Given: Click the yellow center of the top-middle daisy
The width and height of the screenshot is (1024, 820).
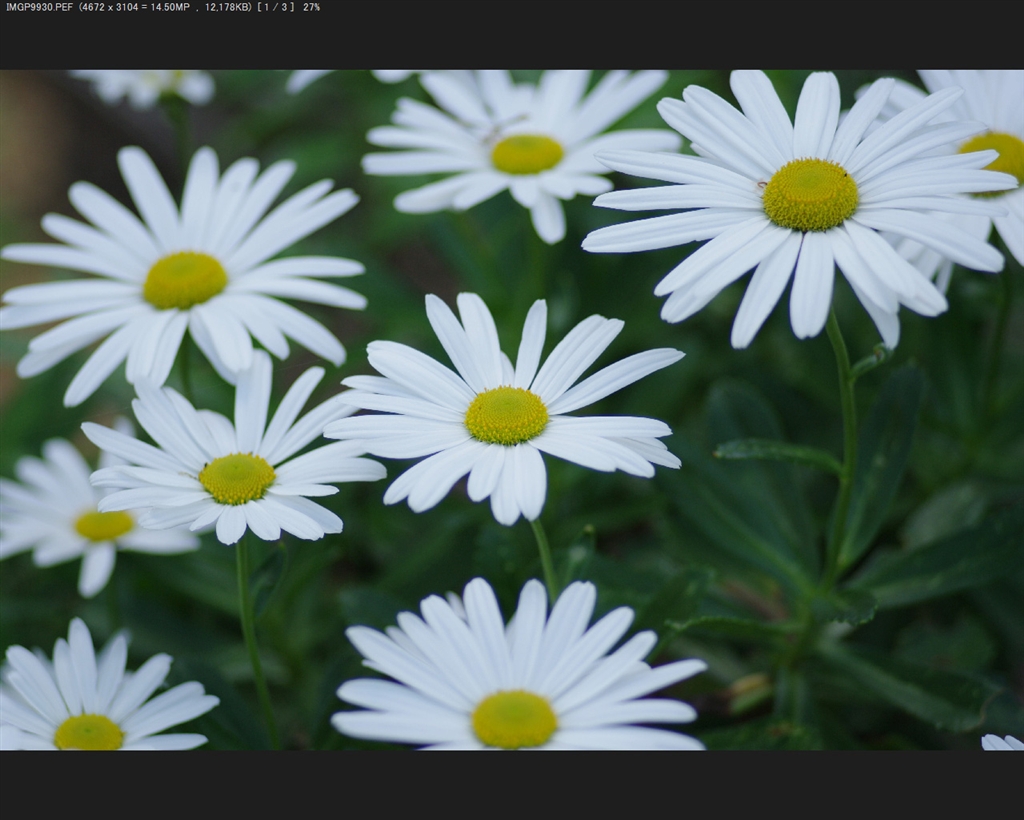Looking at the screenshot, I should (x=527, y=154).
